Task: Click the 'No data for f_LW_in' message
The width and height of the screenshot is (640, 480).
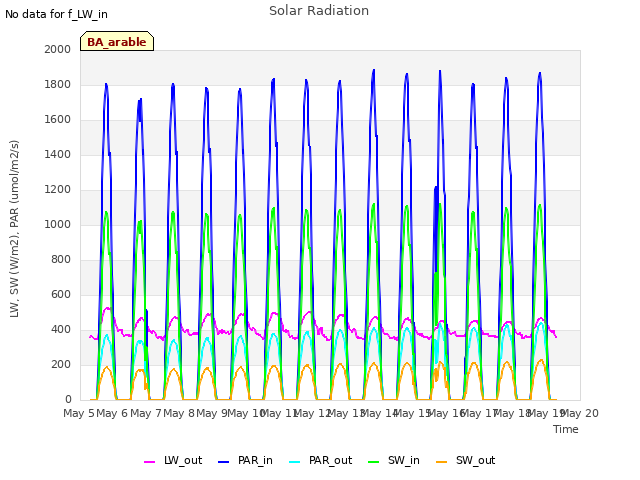Action: pyautogui.click(x=56, y=14)
